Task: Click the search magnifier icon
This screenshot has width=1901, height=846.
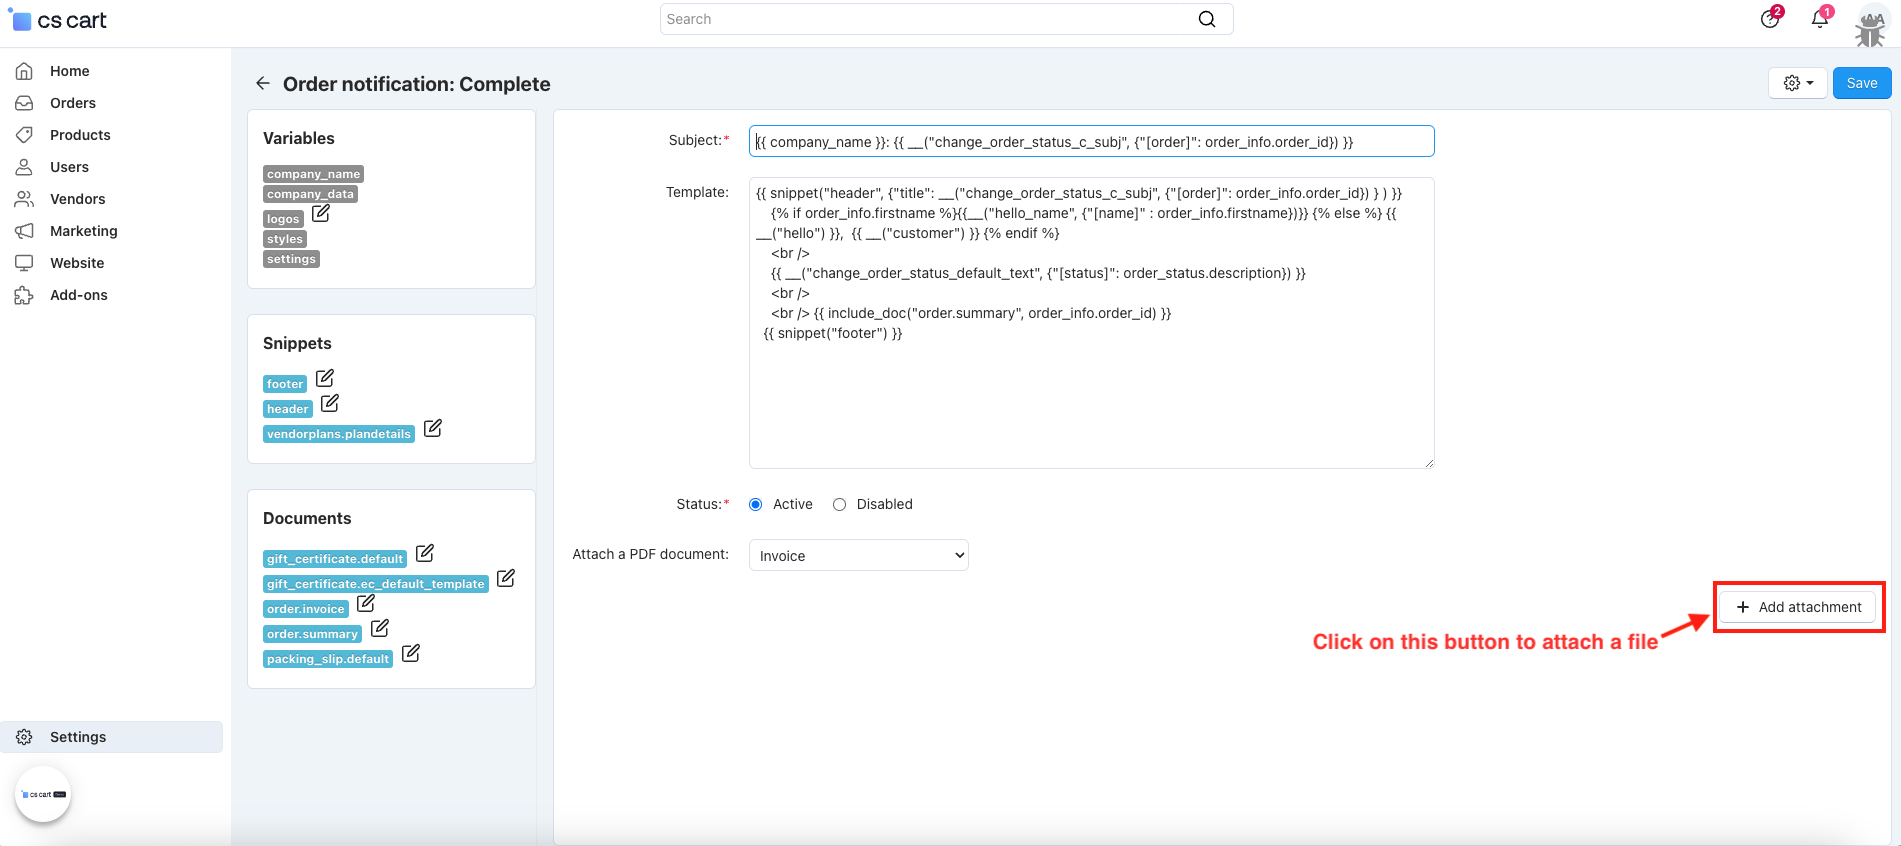Action: [1207, 19]
